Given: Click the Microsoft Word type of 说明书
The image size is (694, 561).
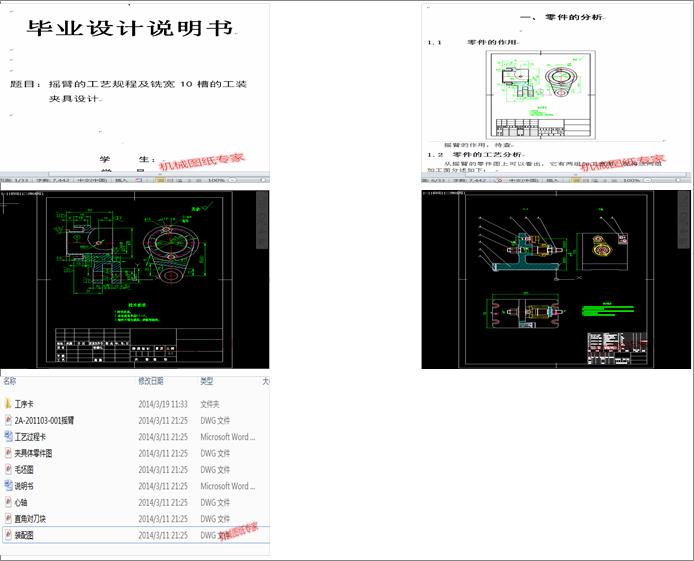Looking at the screenshot, I should 227,486.
